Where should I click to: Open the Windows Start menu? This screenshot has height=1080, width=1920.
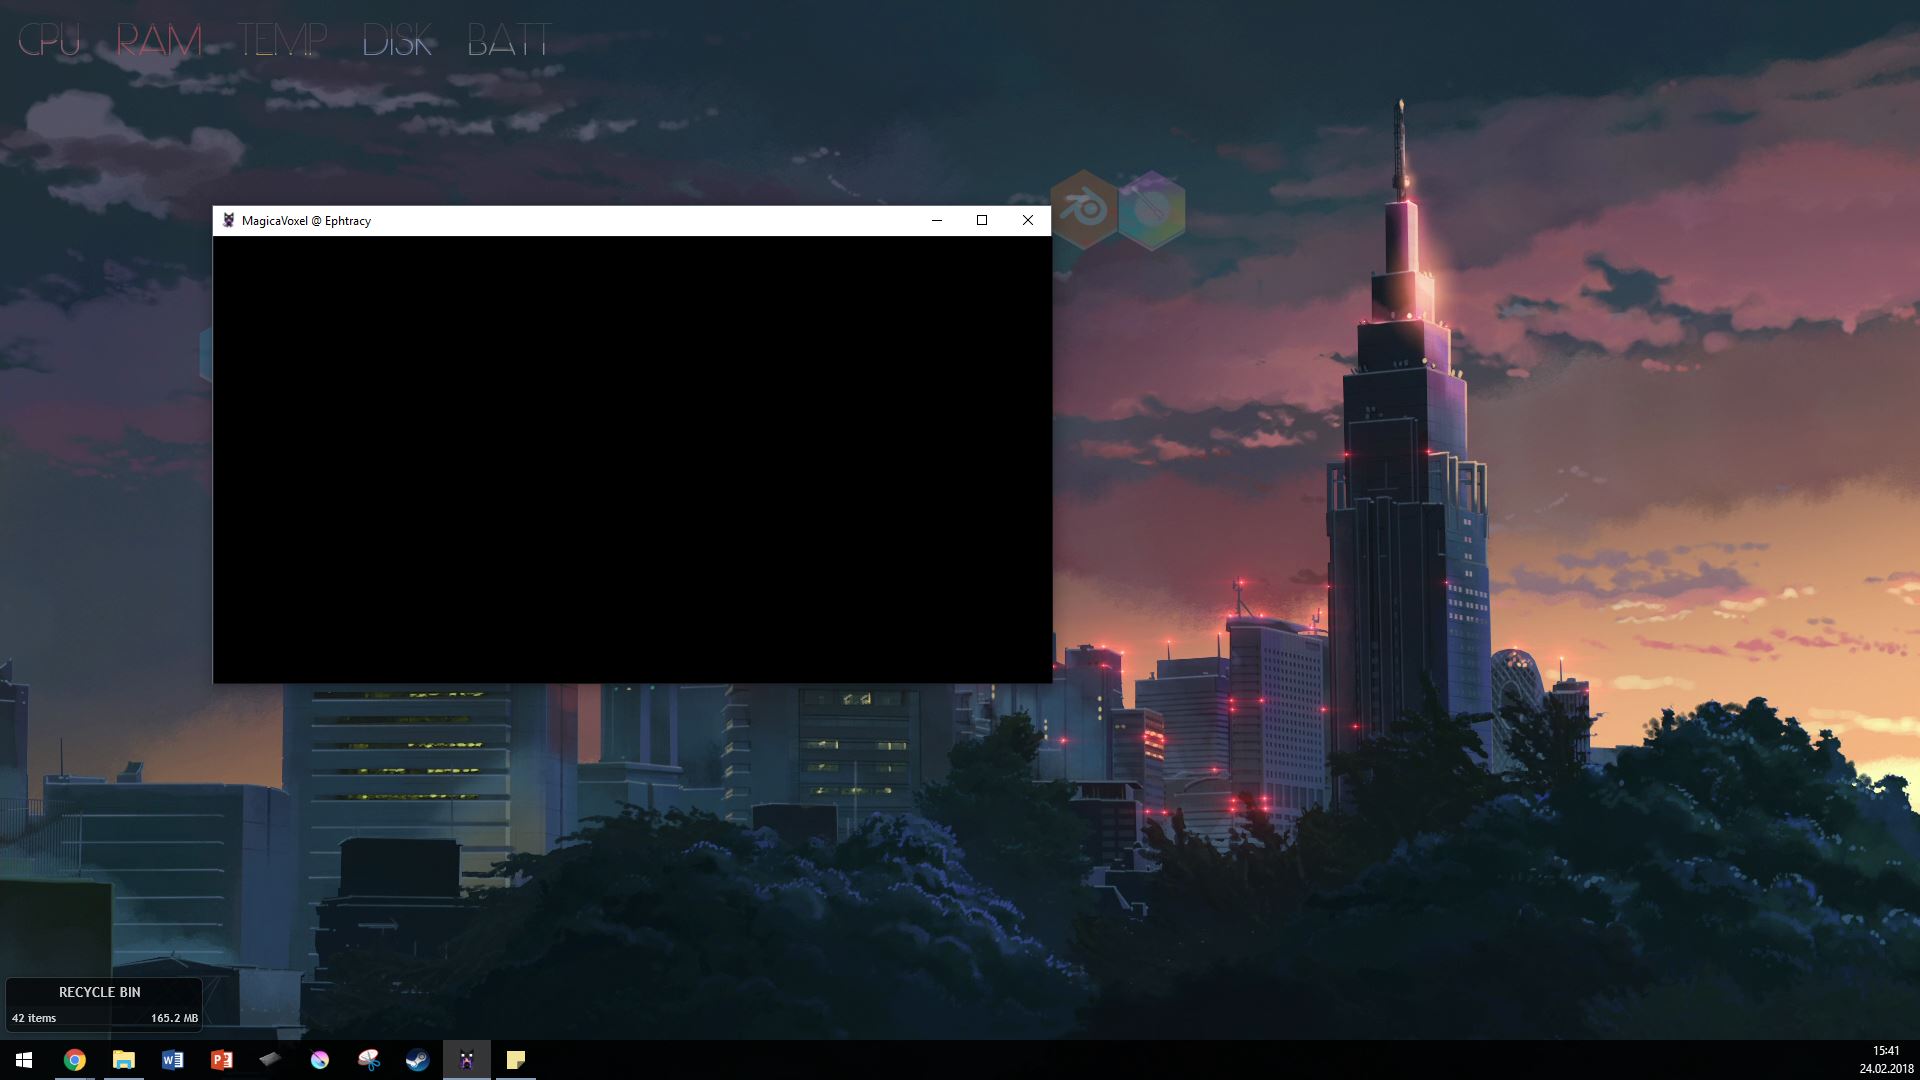(22, 1060)
